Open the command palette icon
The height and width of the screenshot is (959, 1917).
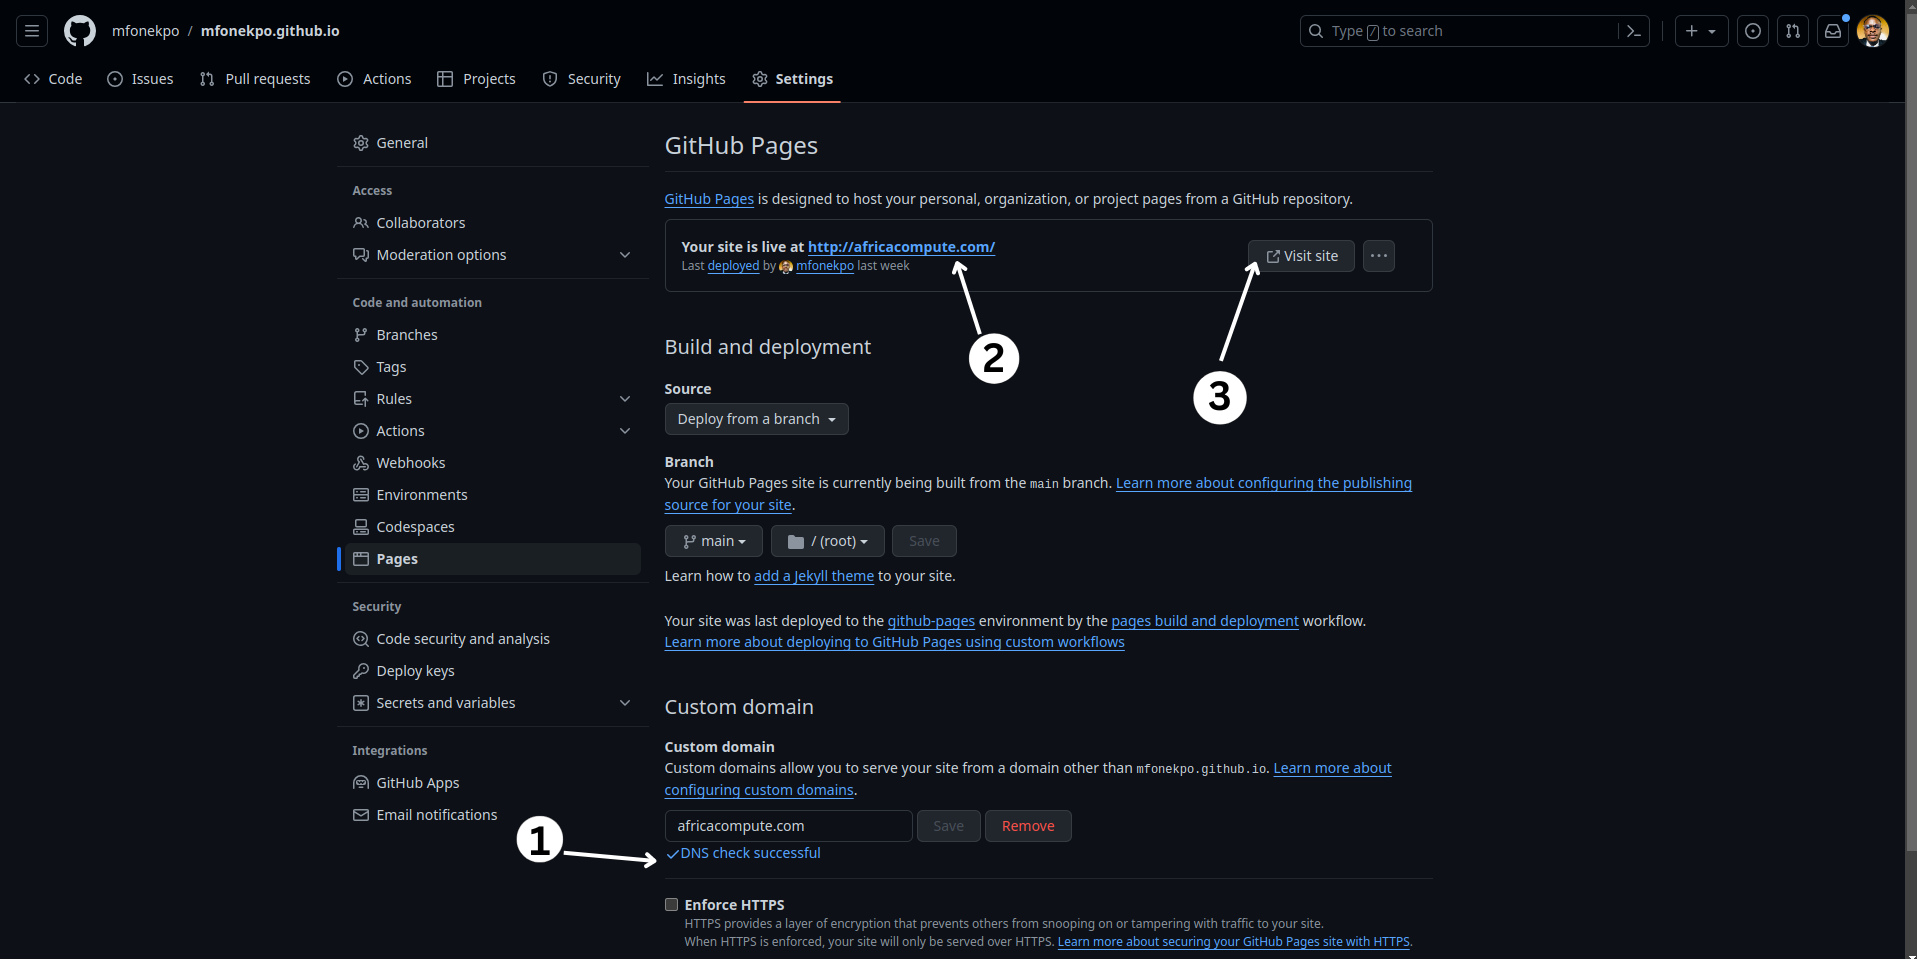coord(1634,31)
